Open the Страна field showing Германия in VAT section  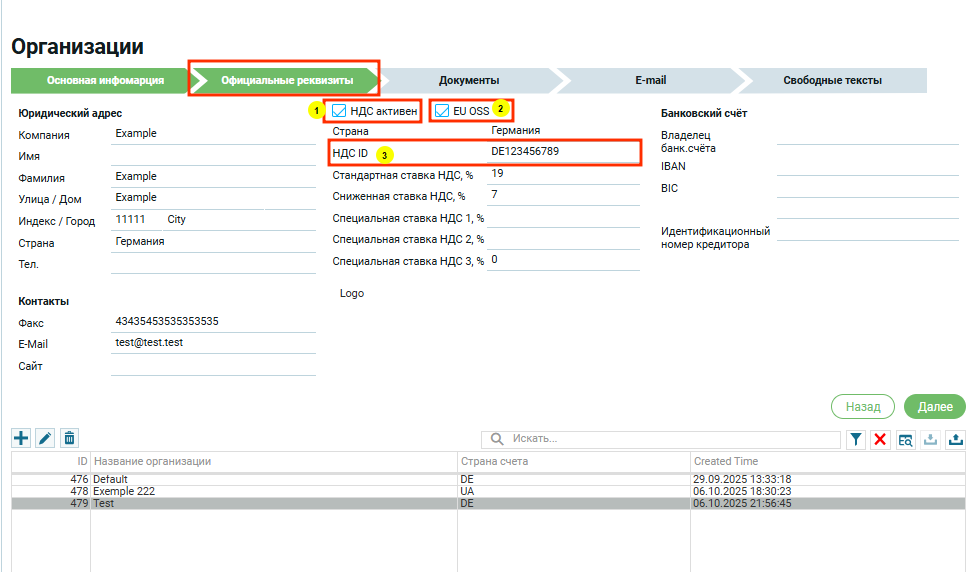point(562,131)
